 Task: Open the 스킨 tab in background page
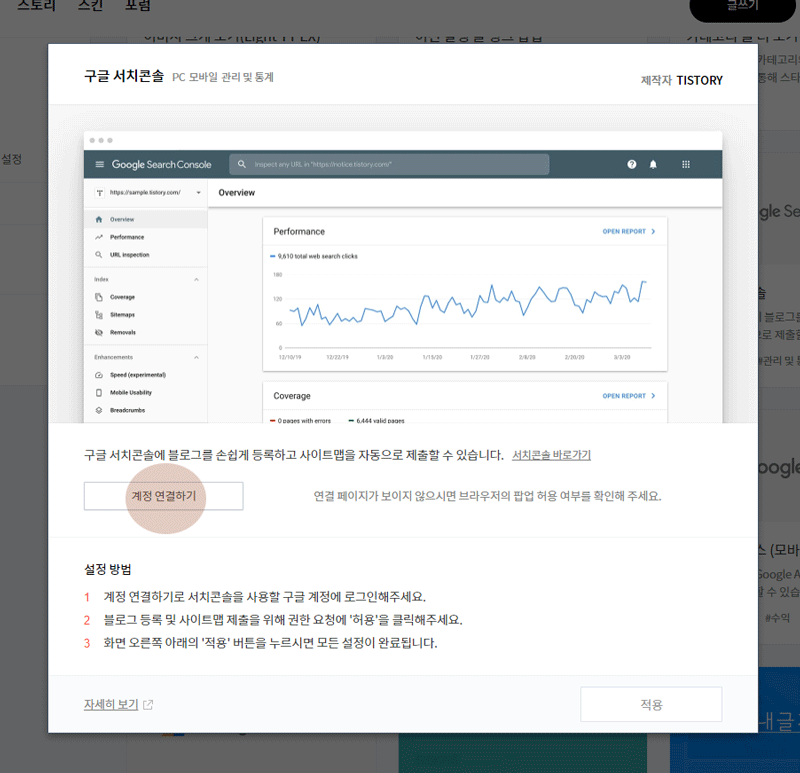click(90, 6)
